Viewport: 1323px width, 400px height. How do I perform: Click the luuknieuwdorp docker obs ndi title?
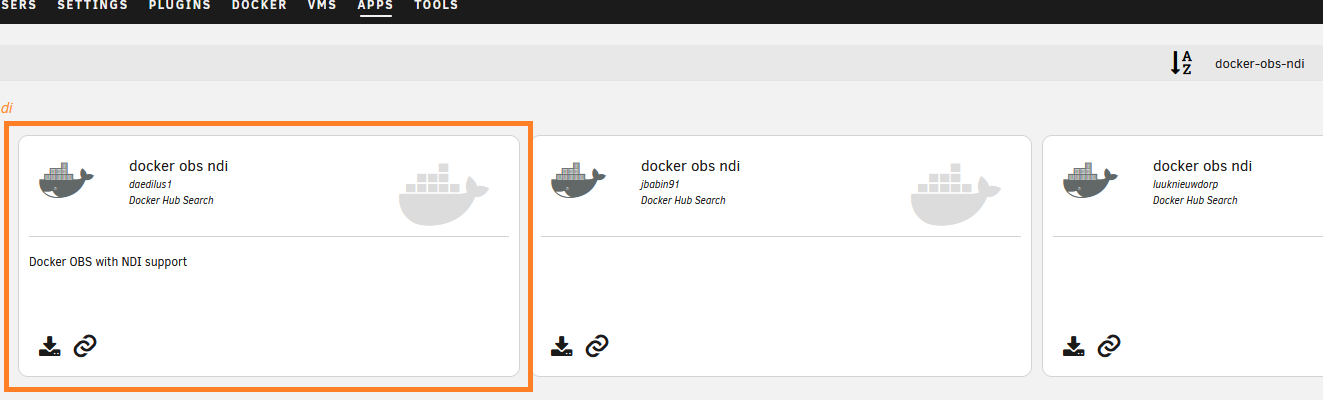(1202, 166)
